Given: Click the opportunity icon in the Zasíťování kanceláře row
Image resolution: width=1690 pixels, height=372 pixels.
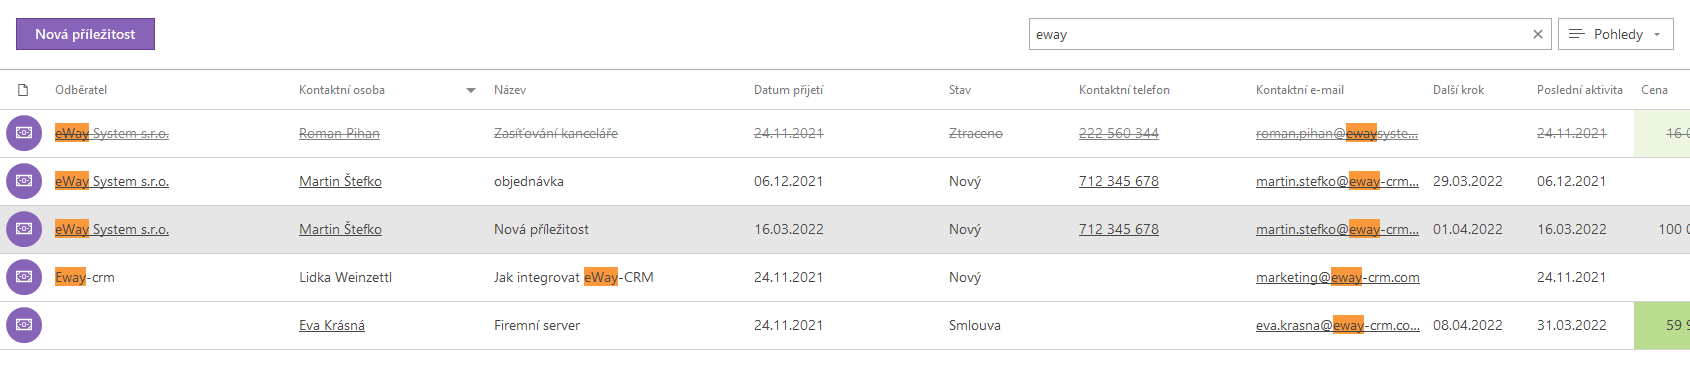Looking at the screenshot, I should click(x=24, y=133).
